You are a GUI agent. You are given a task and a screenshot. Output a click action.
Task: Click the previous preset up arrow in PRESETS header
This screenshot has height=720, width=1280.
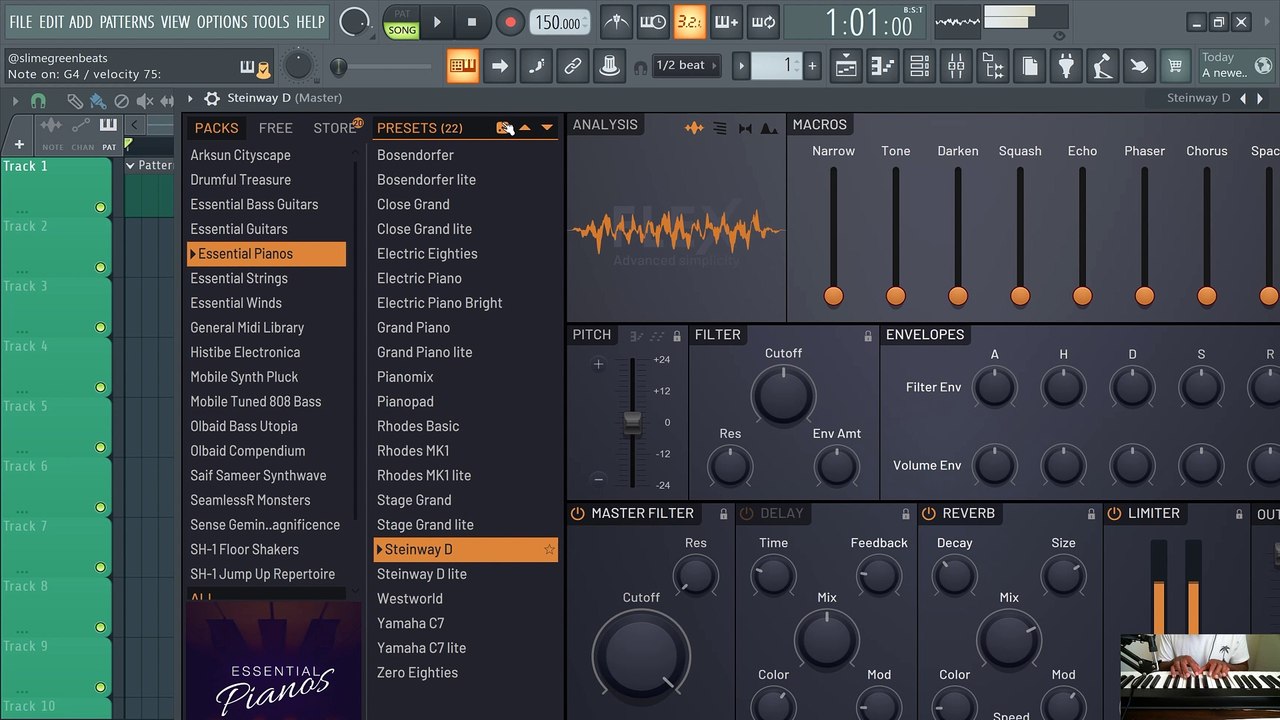click(525, 128)
